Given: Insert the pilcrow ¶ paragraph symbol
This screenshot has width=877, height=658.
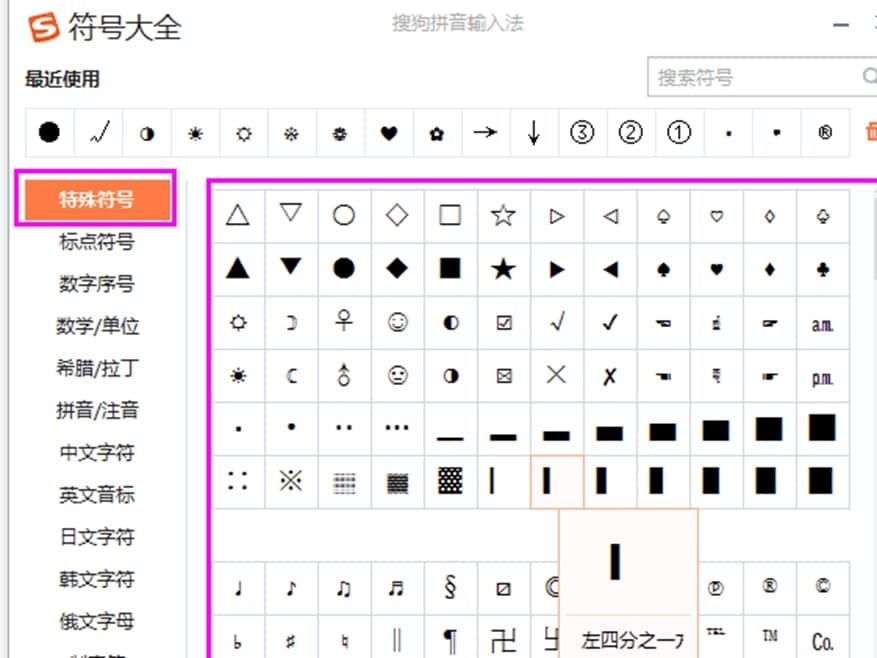Looking at the screenshot, I should point(450,640).
